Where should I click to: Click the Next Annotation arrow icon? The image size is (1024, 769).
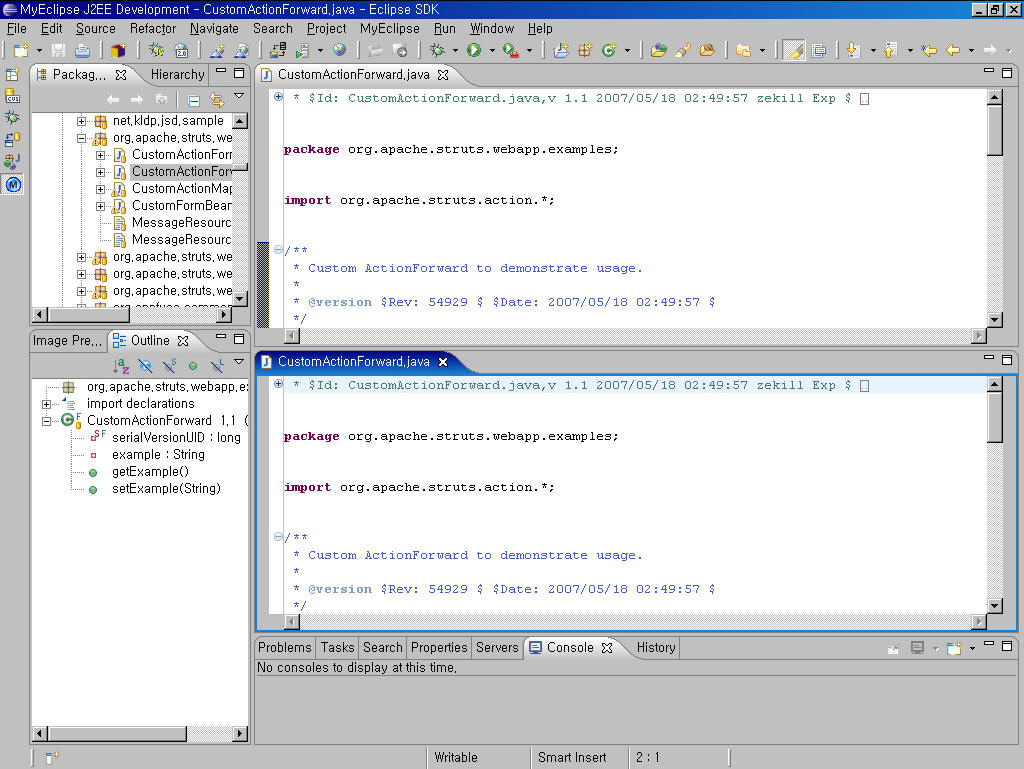click(853, 50)
